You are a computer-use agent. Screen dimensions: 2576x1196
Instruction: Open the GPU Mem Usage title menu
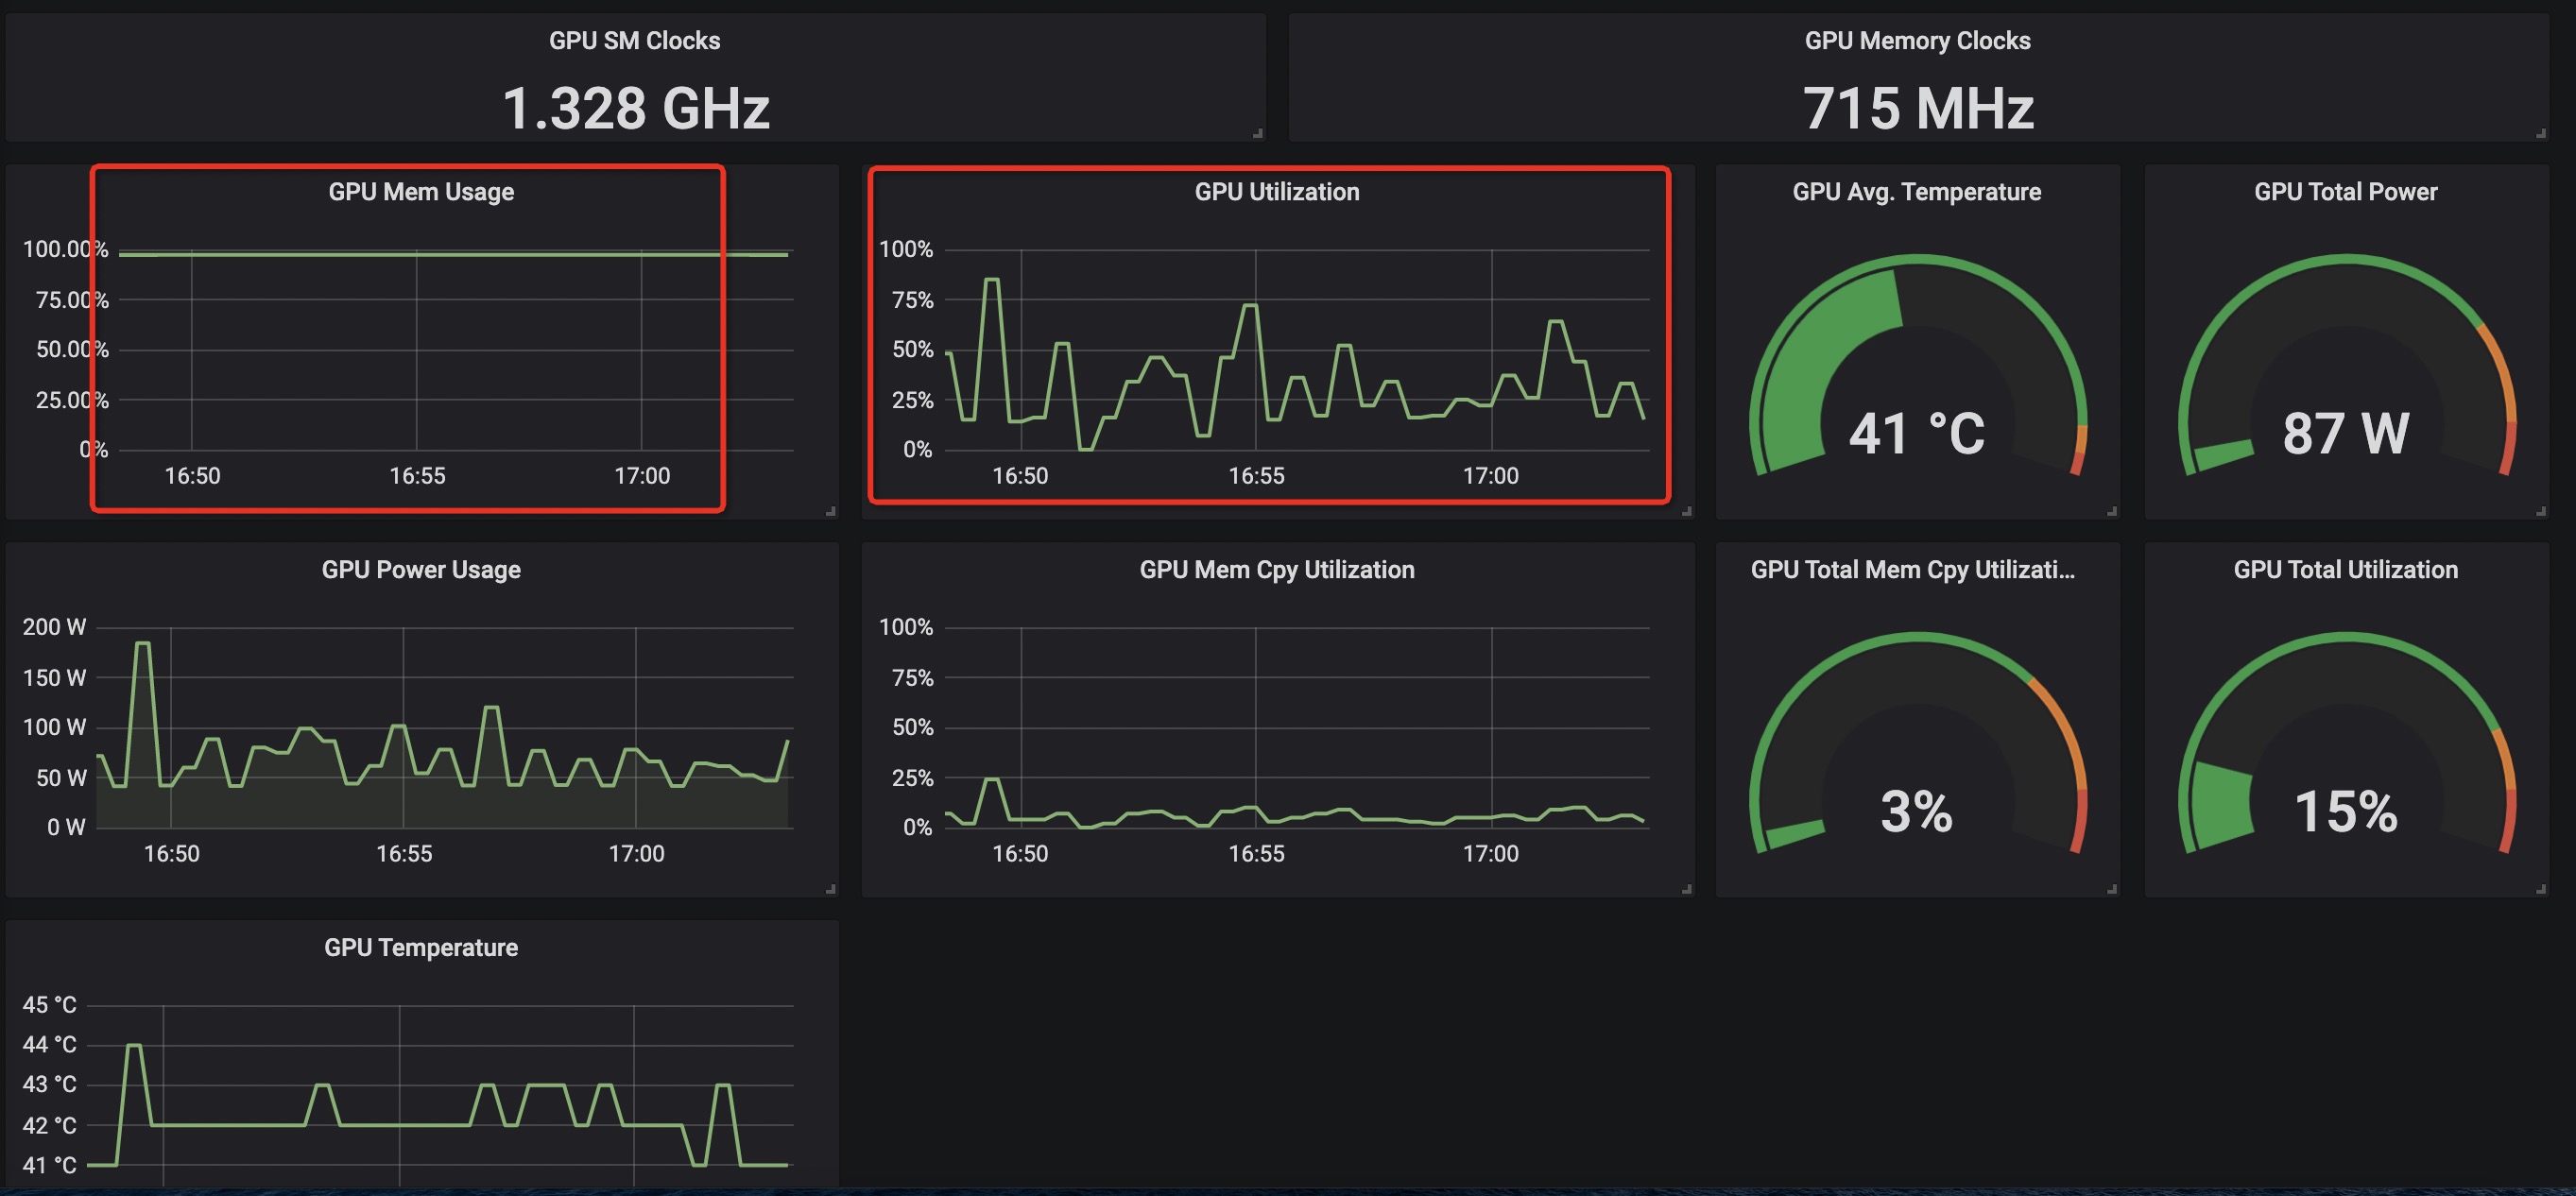(x=421, y=192)
